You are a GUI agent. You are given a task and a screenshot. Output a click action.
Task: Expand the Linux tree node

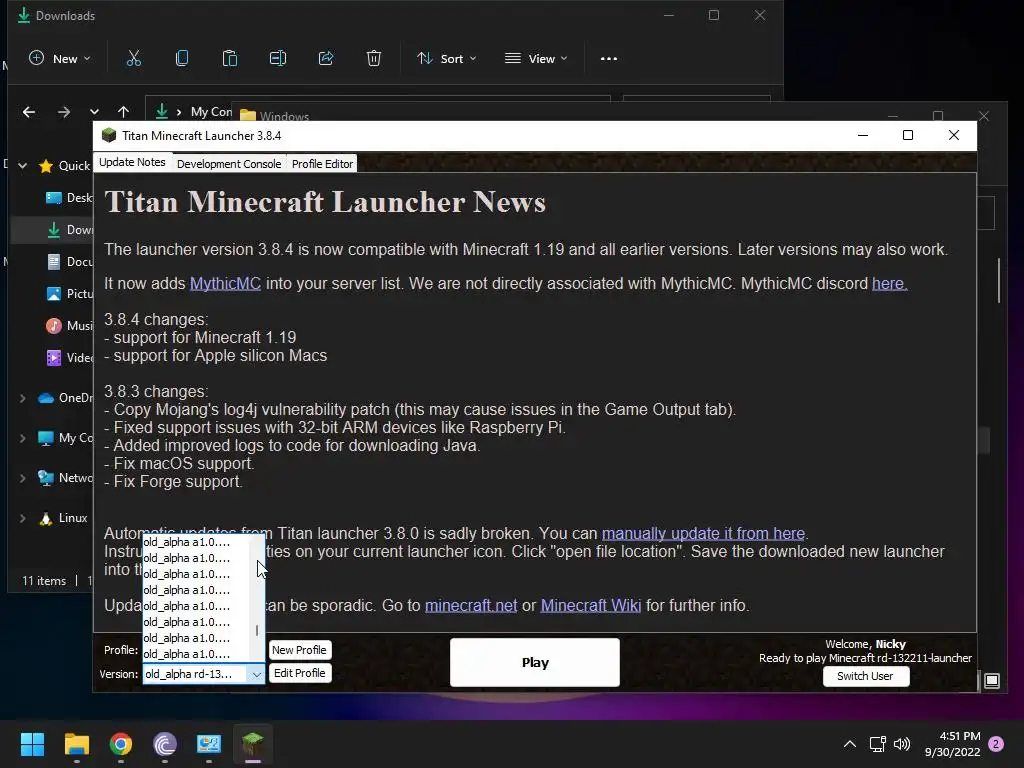click(x=23, y=518)
